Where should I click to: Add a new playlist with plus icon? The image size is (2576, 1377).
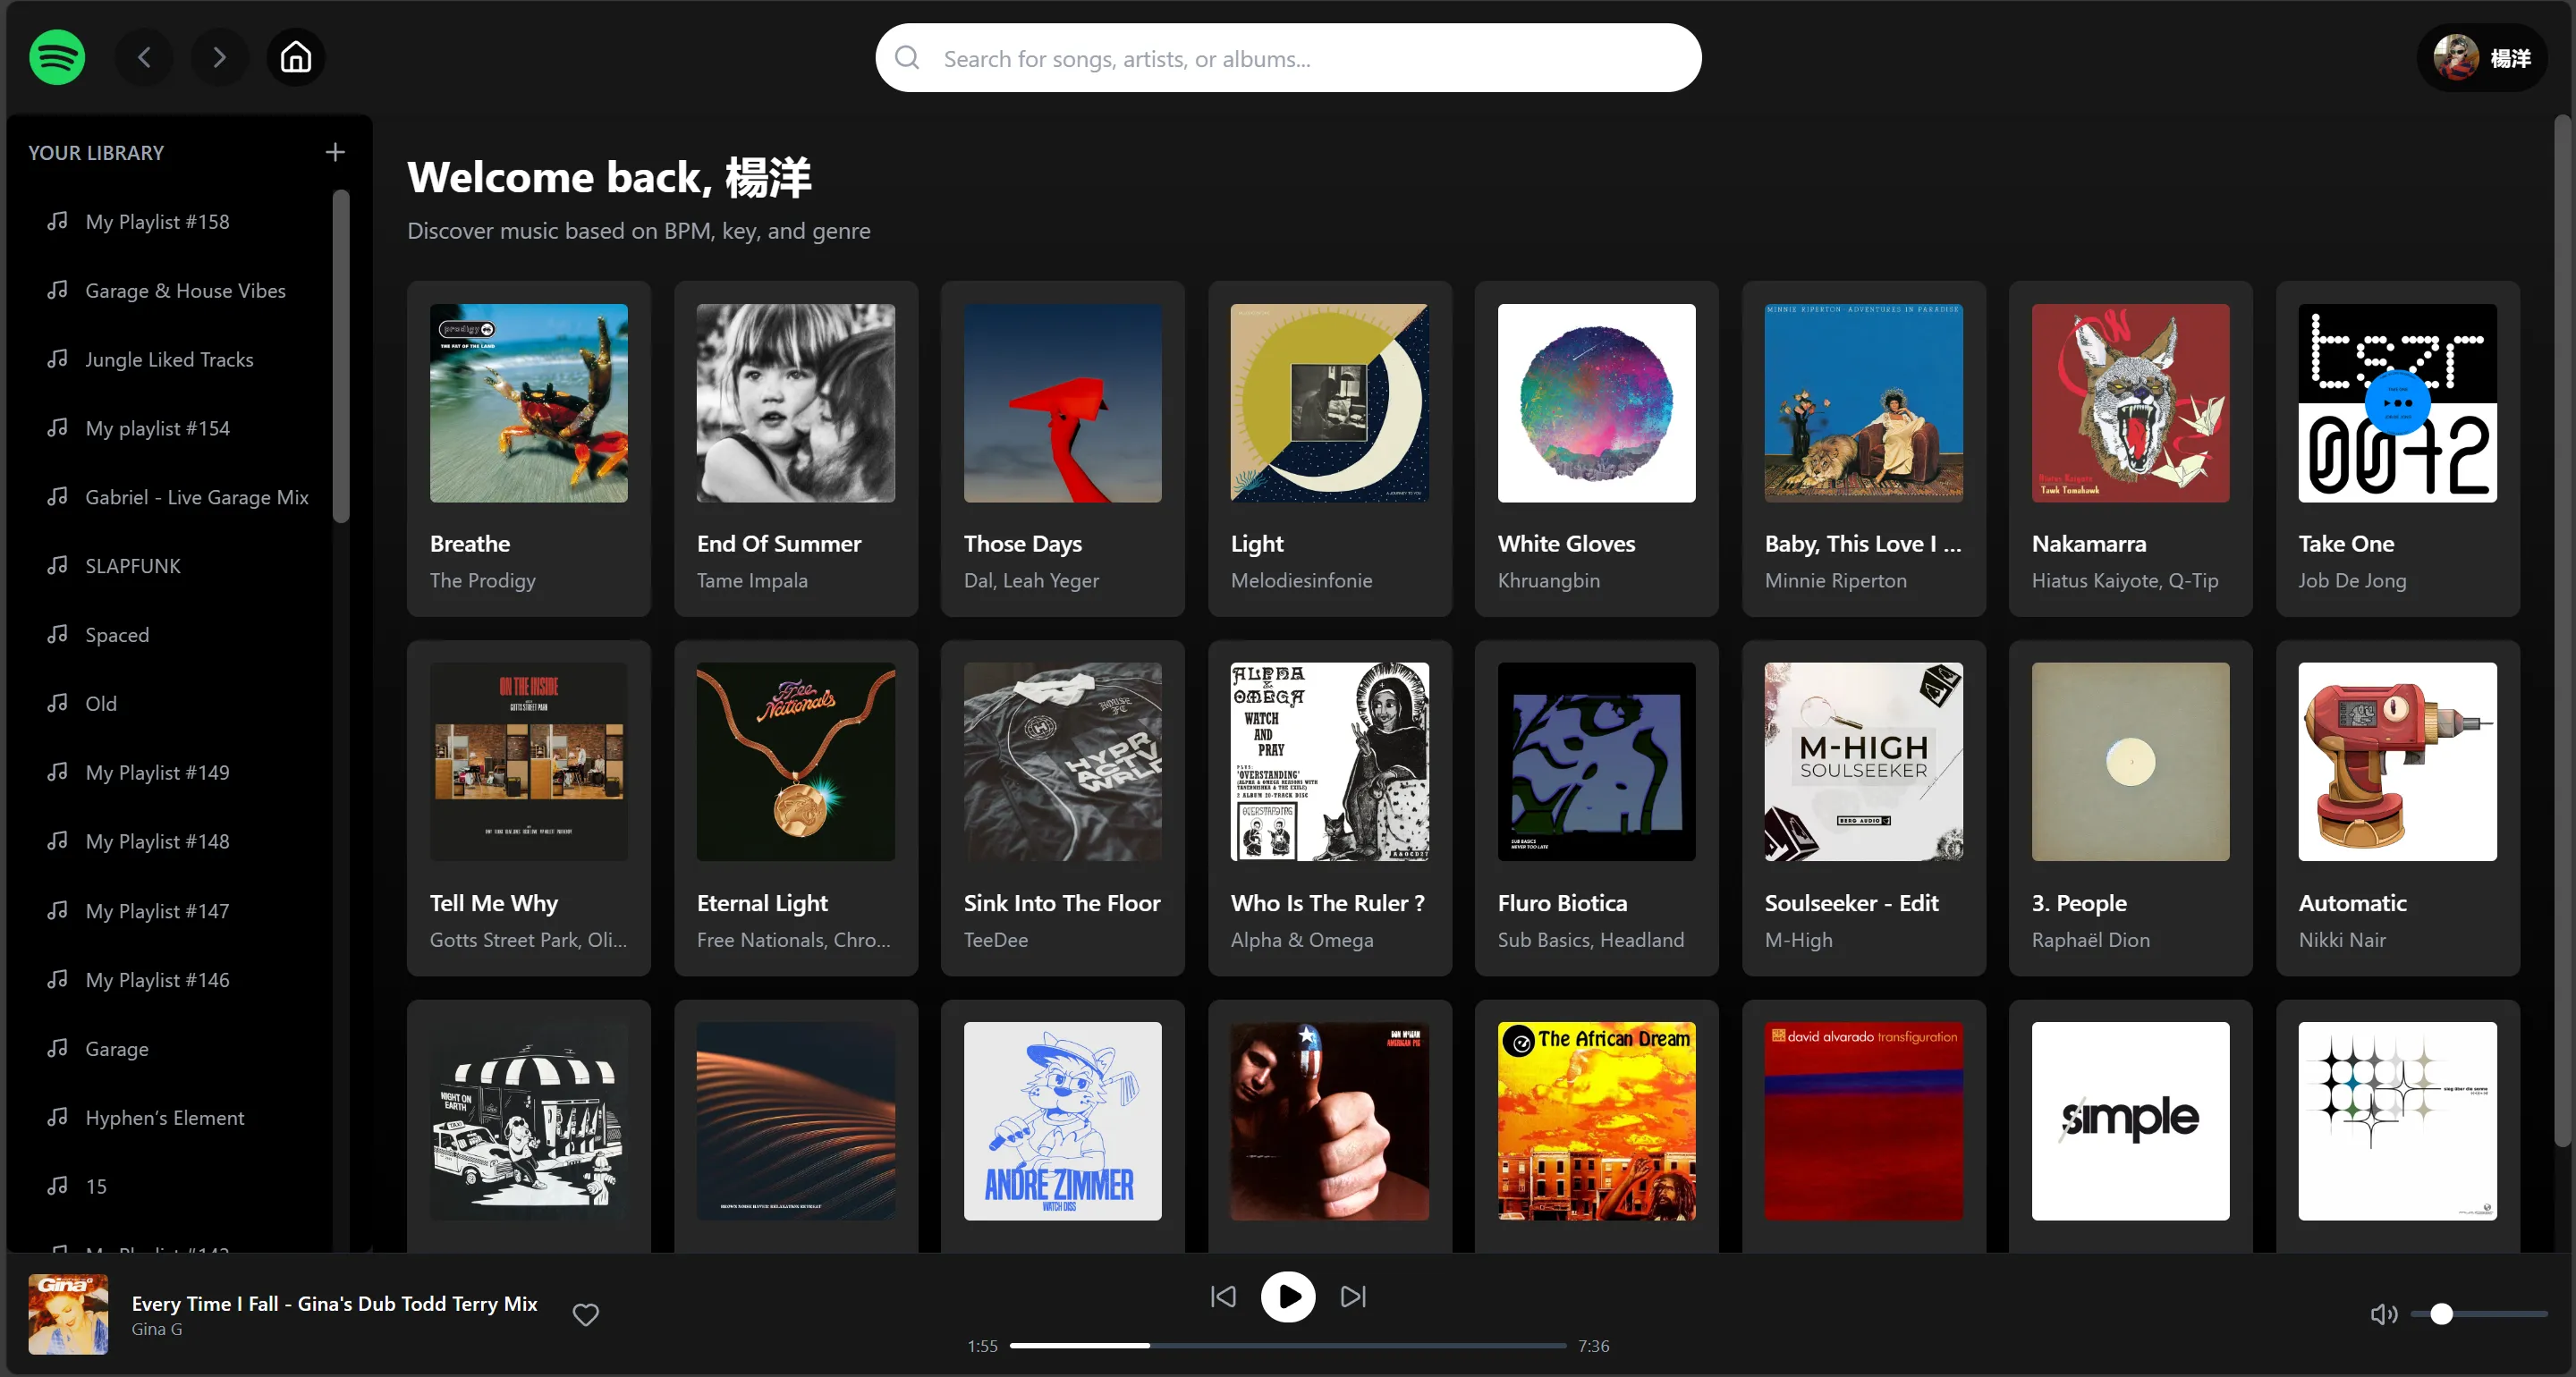(x=335, y=152)
